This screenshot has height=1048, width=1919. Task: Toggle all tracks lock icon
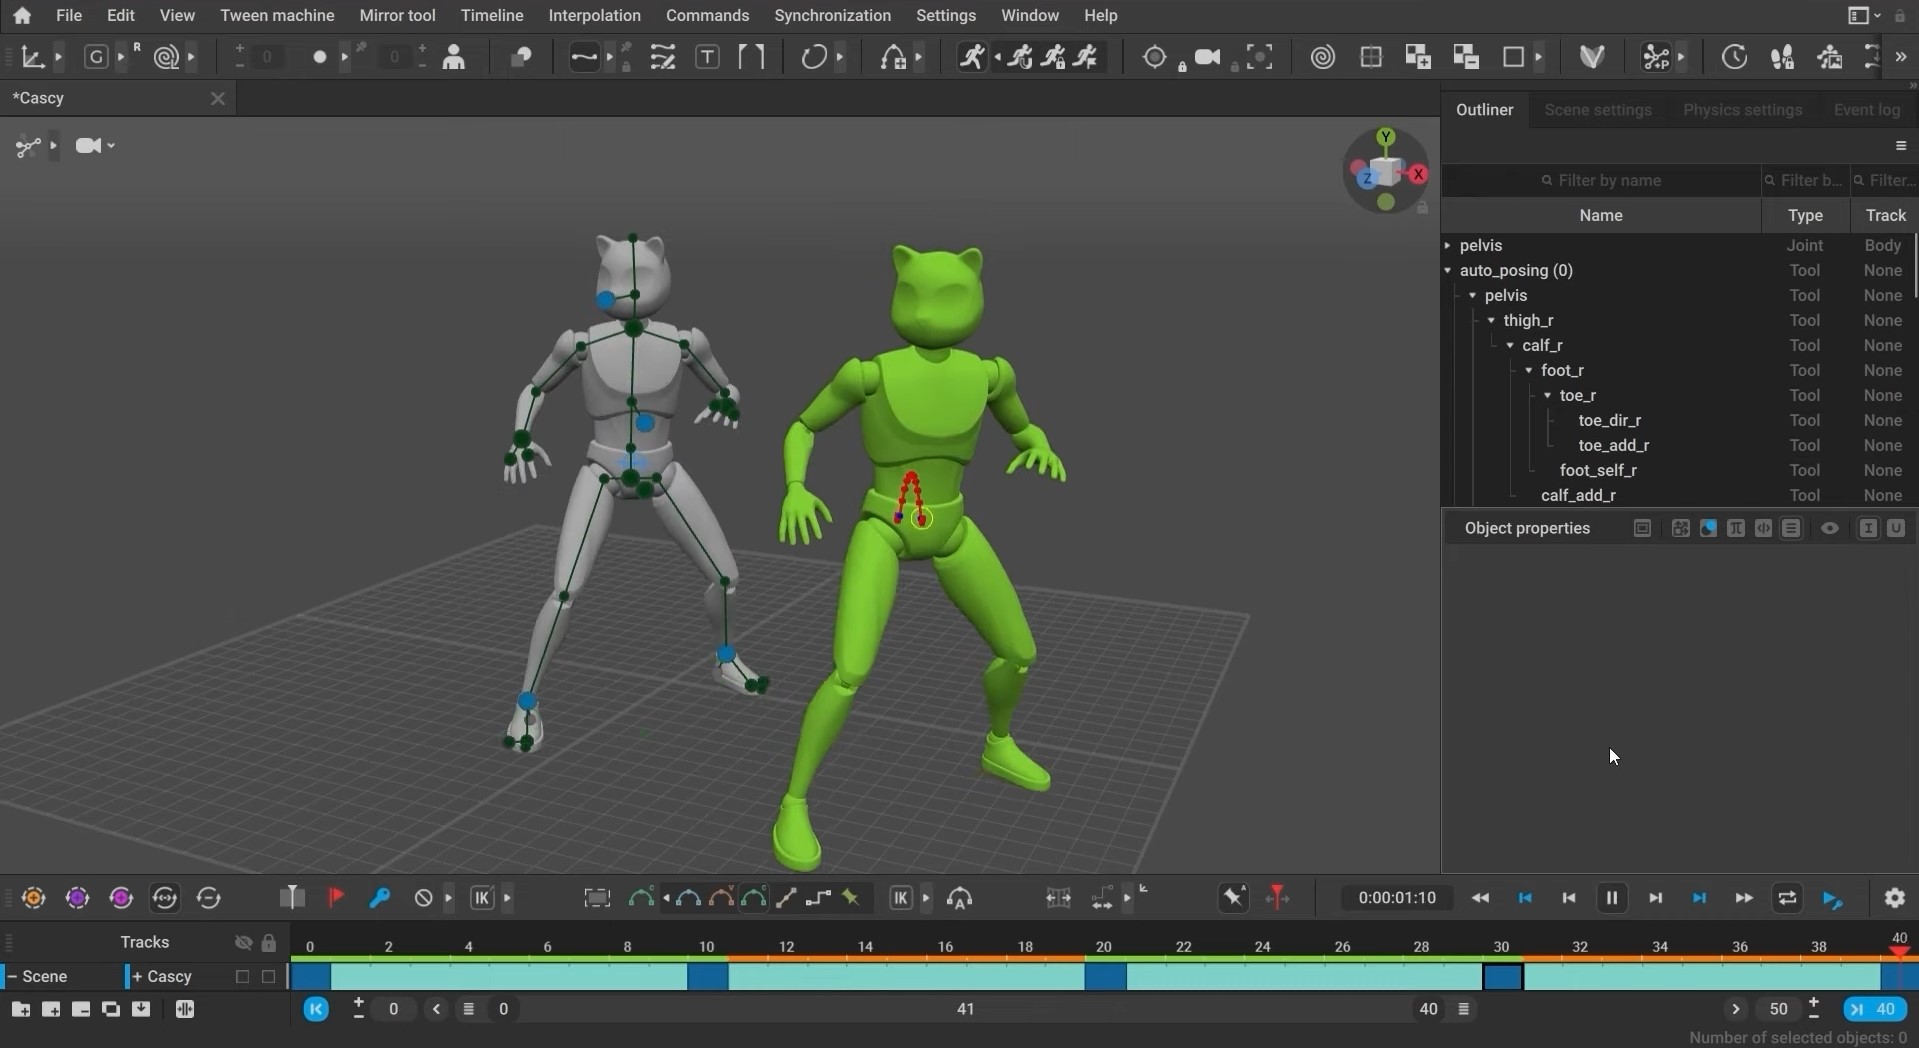[269, 943]
